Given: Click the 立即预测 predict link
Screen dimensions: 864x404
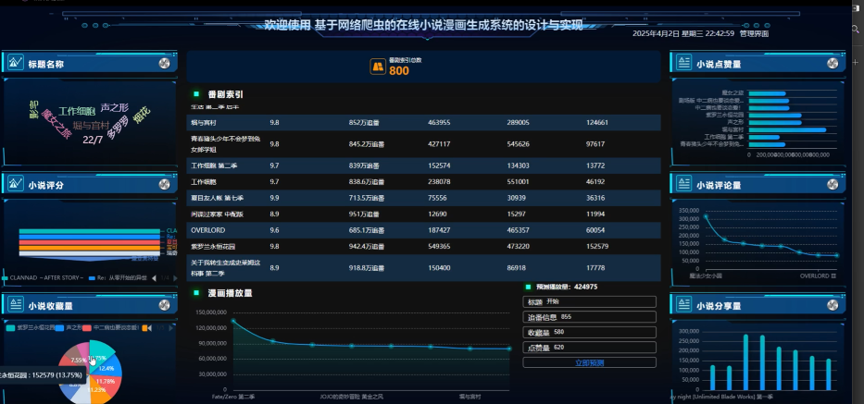Looking at the screenshot, I should pos(589,363).
